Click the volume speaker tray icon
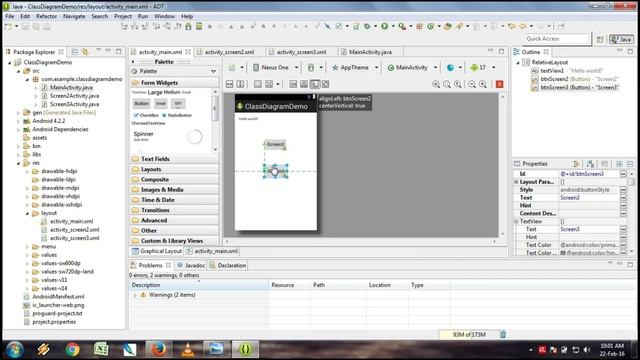Viewport: 640px width, 360px height. (587, 350)
